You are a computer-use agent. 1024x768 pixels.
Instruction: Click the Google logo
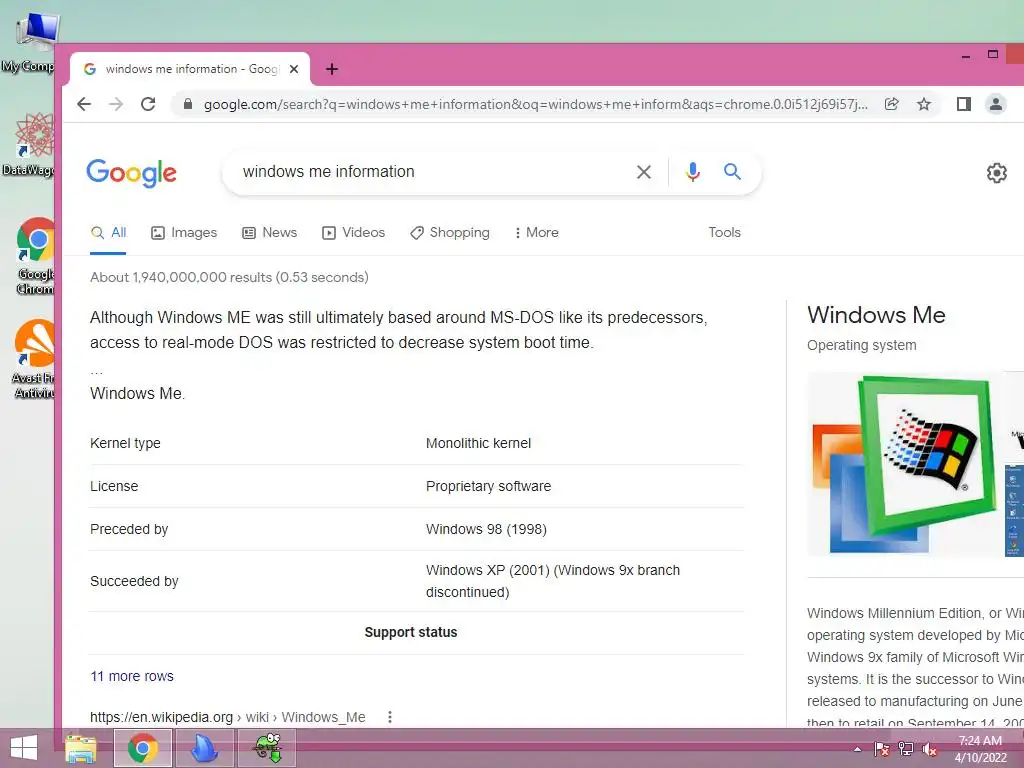(x=131, y=173)
